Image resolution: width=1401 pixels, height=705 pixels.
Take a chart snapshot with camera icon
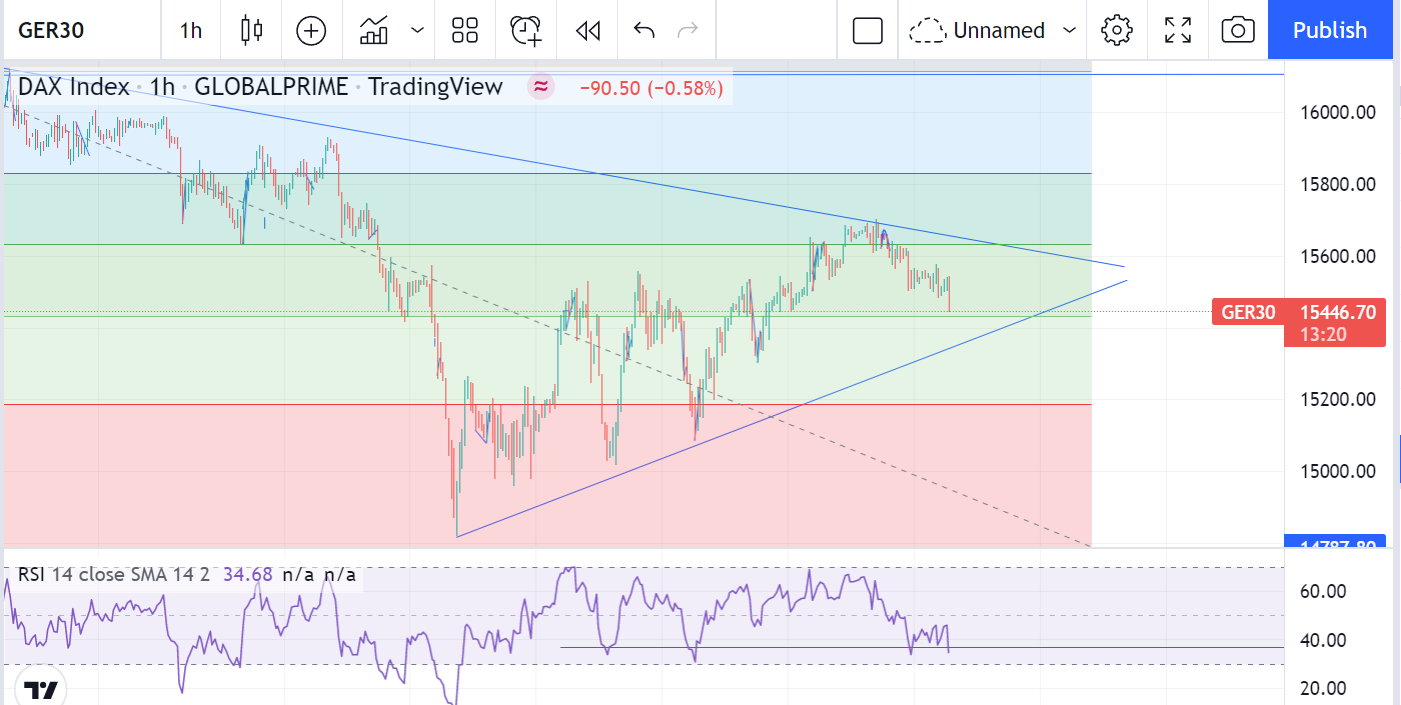pyautogui.click(x=1238, y=30)
